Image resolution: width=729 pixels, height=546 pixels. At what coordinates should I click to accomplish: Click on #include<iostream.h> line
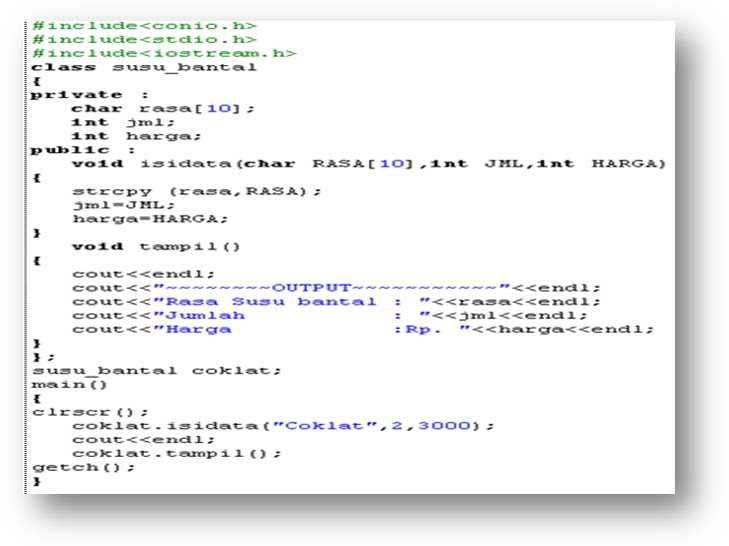pyautogui.click(x=164, y=53)
